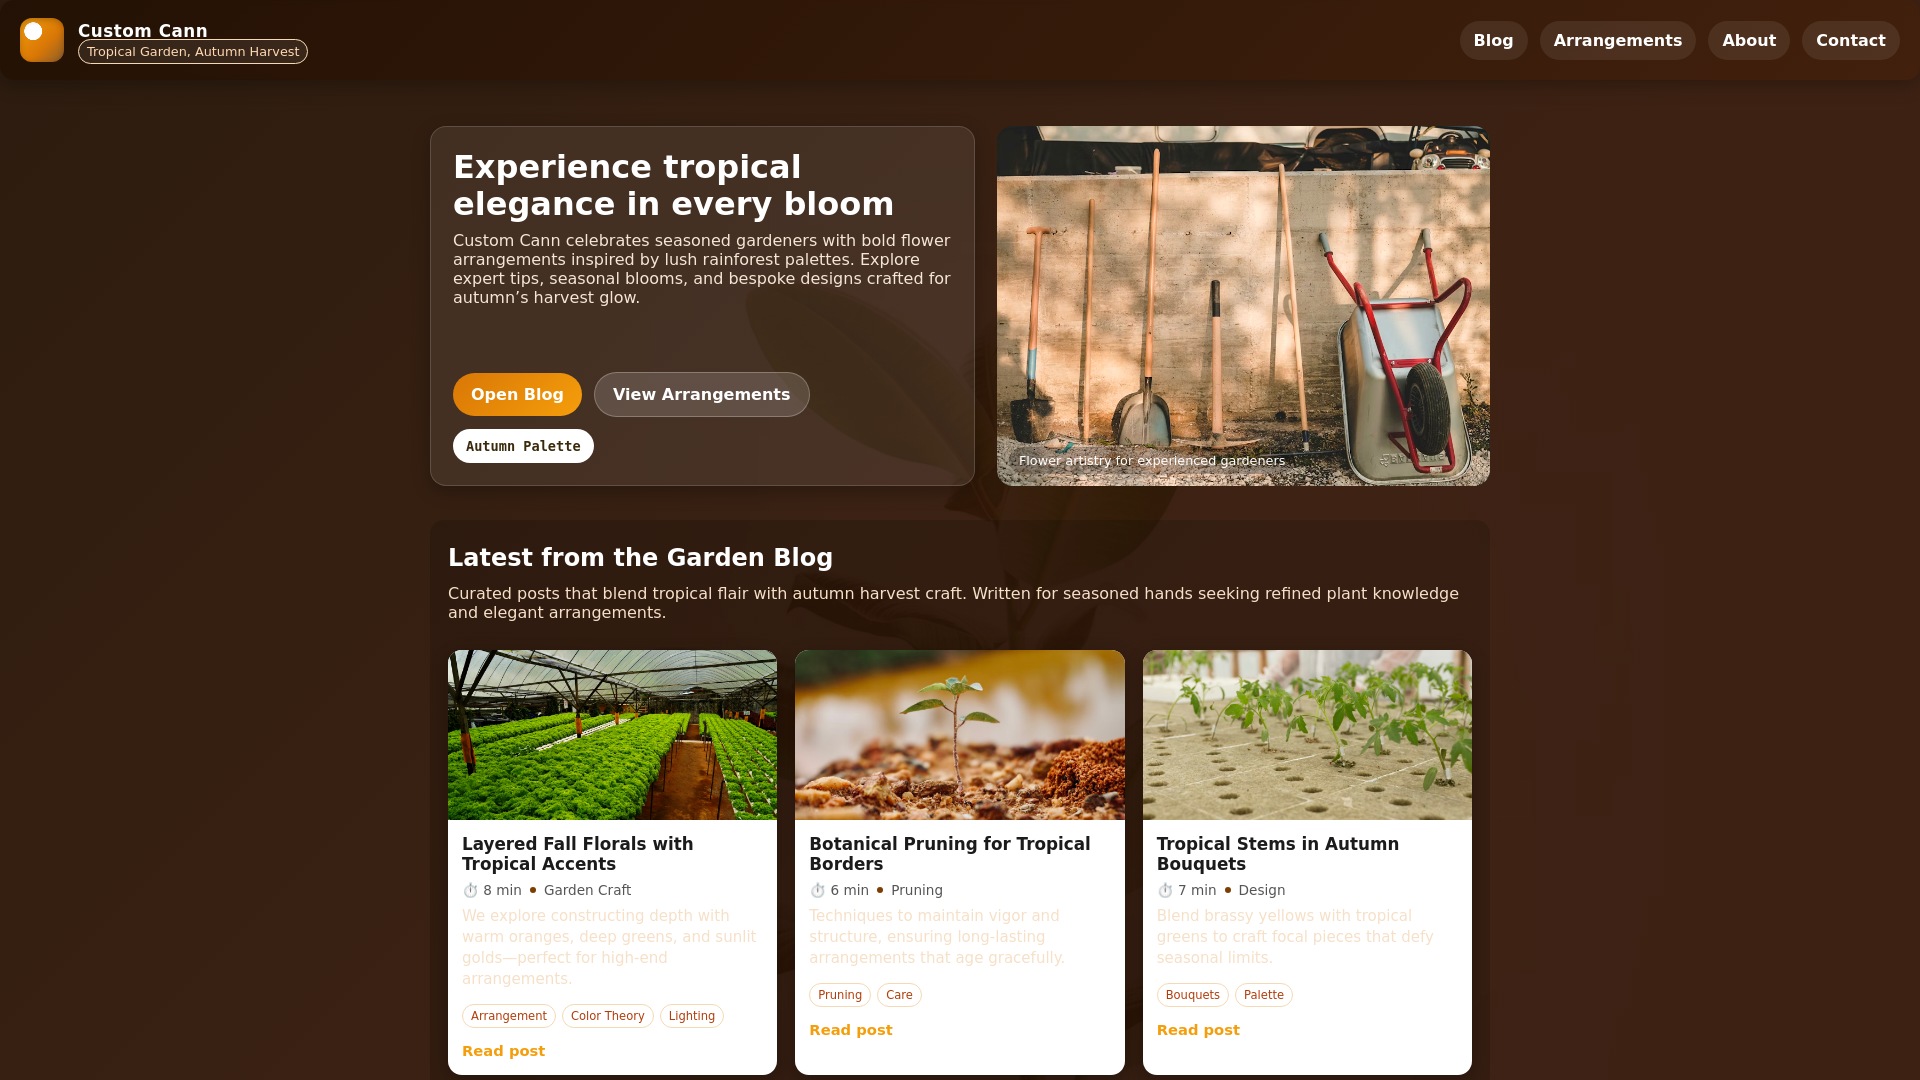Go to the Arrangements nav item
Image resolution: width=1920 pixels, height=1080 pixels.
1617,40
